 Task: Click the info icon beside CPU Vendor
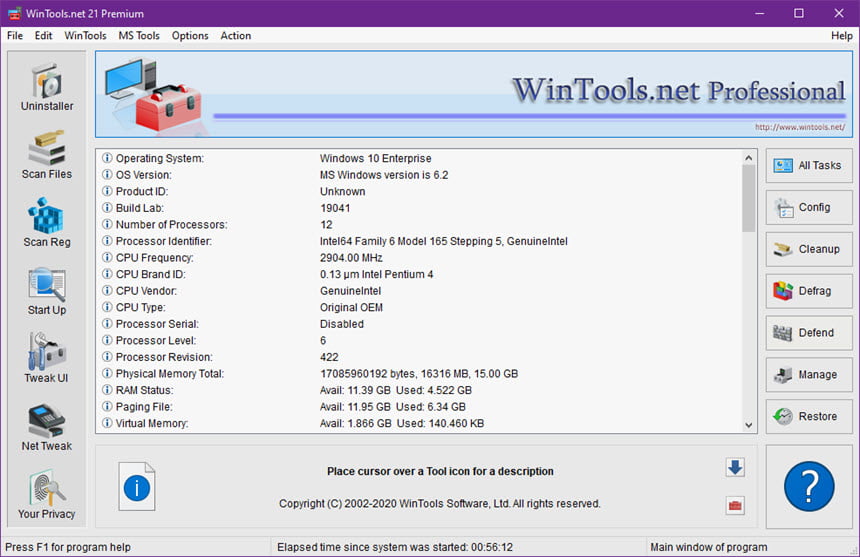[x=108, y=291]
